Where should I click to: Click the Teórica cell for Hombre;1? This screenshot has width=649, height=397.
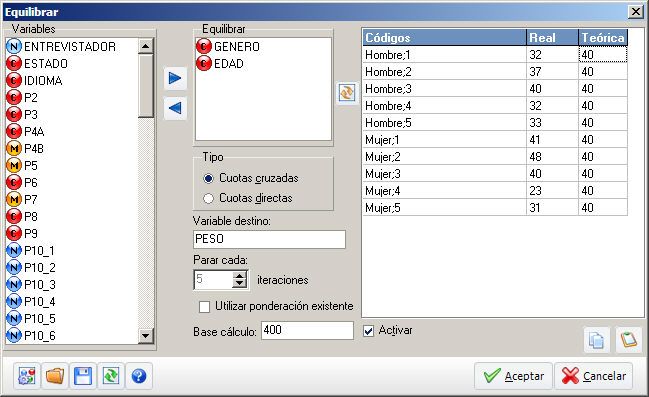[x=603, y=54]
